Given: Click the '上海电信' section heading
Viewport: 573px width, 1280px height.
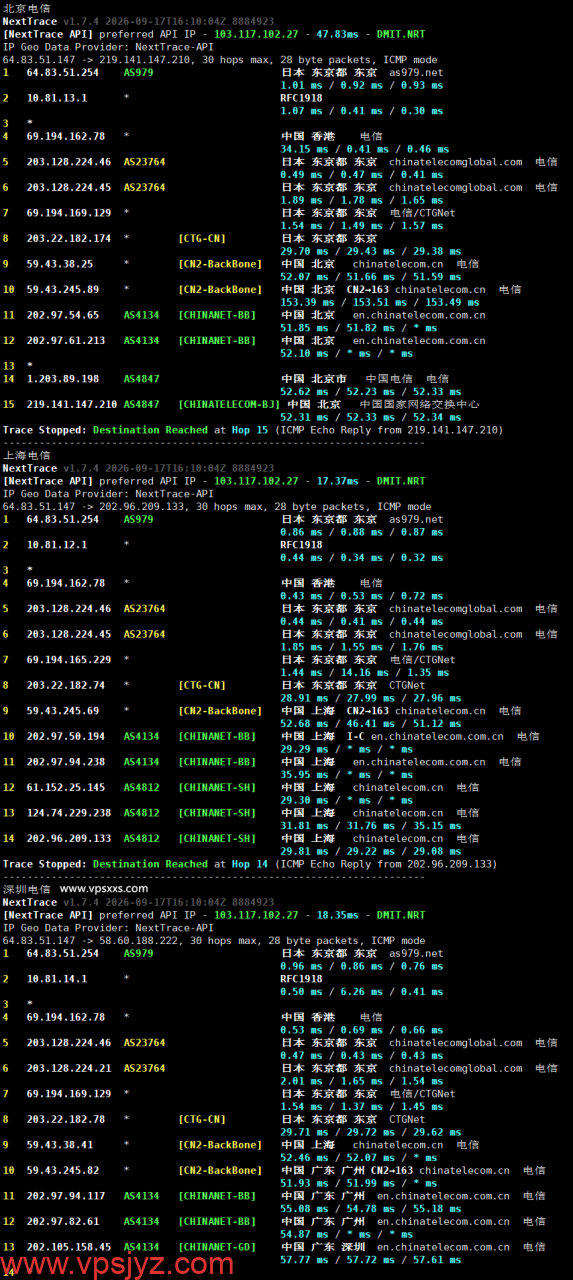Looking at the screenshot, I should click(x=26, y=455).
